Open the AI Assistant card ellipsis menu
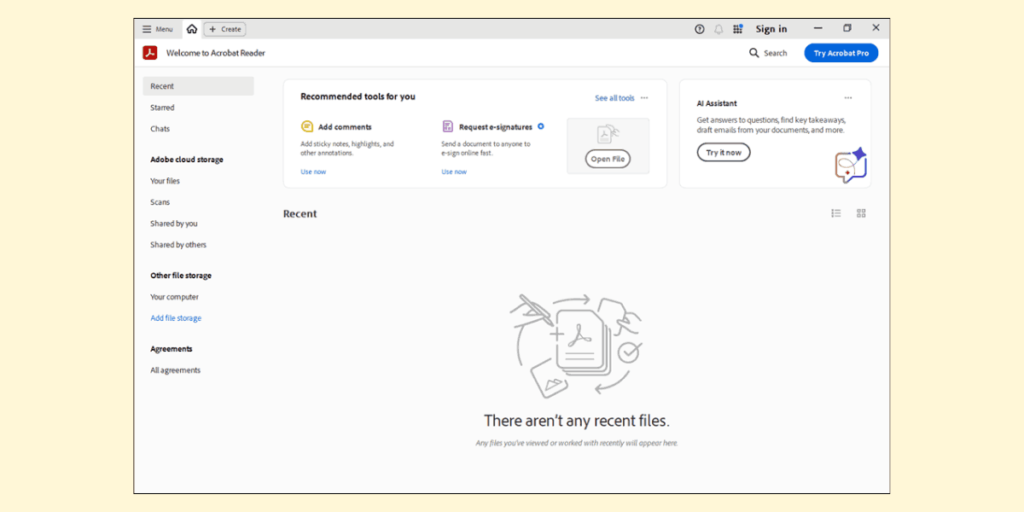The image size is (1024, 512). [848, 98]
